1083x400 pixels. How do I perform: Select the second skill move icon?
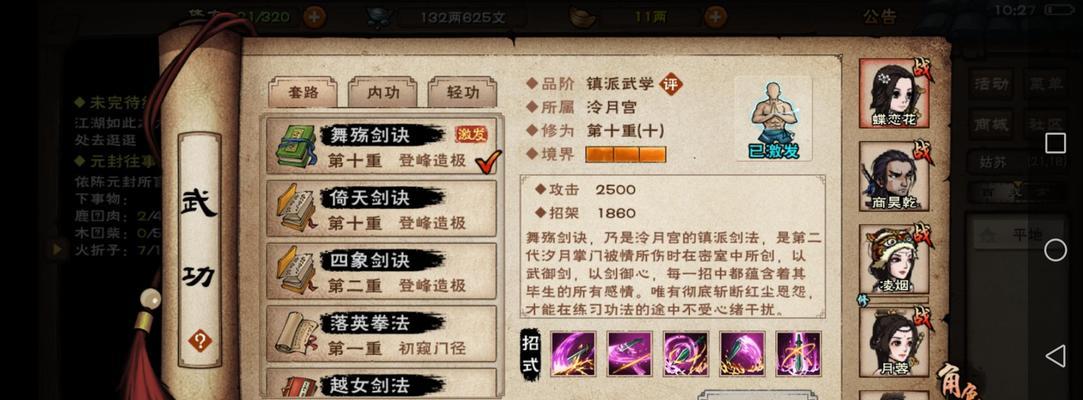[629, 354]
